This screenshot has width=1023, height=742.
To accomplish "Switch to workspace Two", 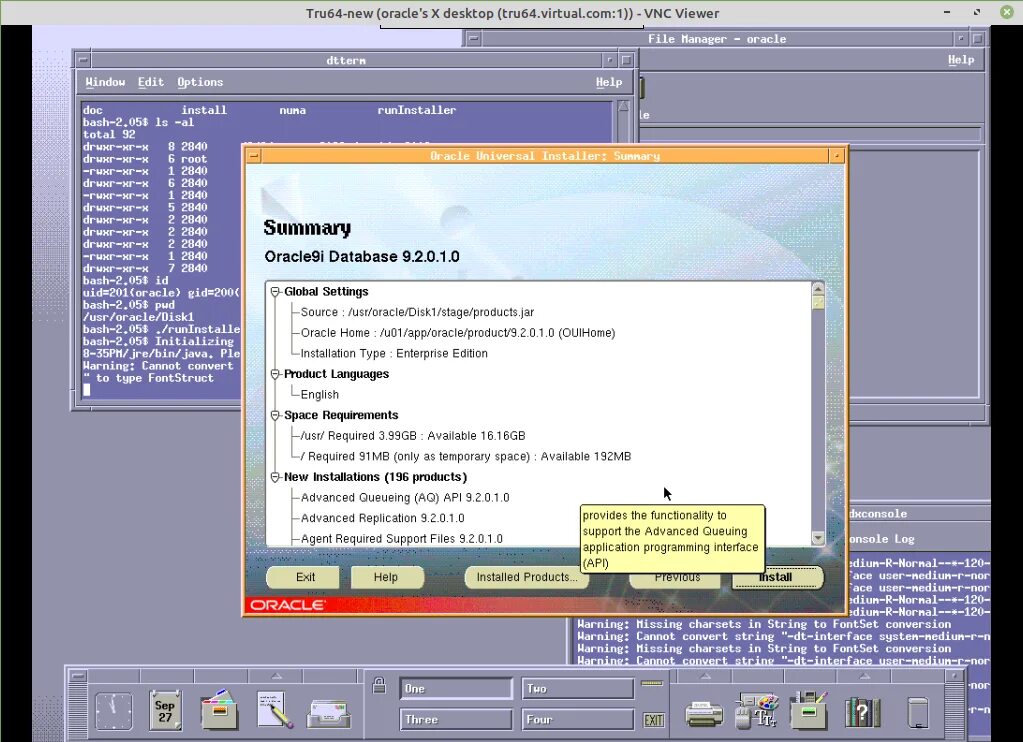I will click(577, 688).
